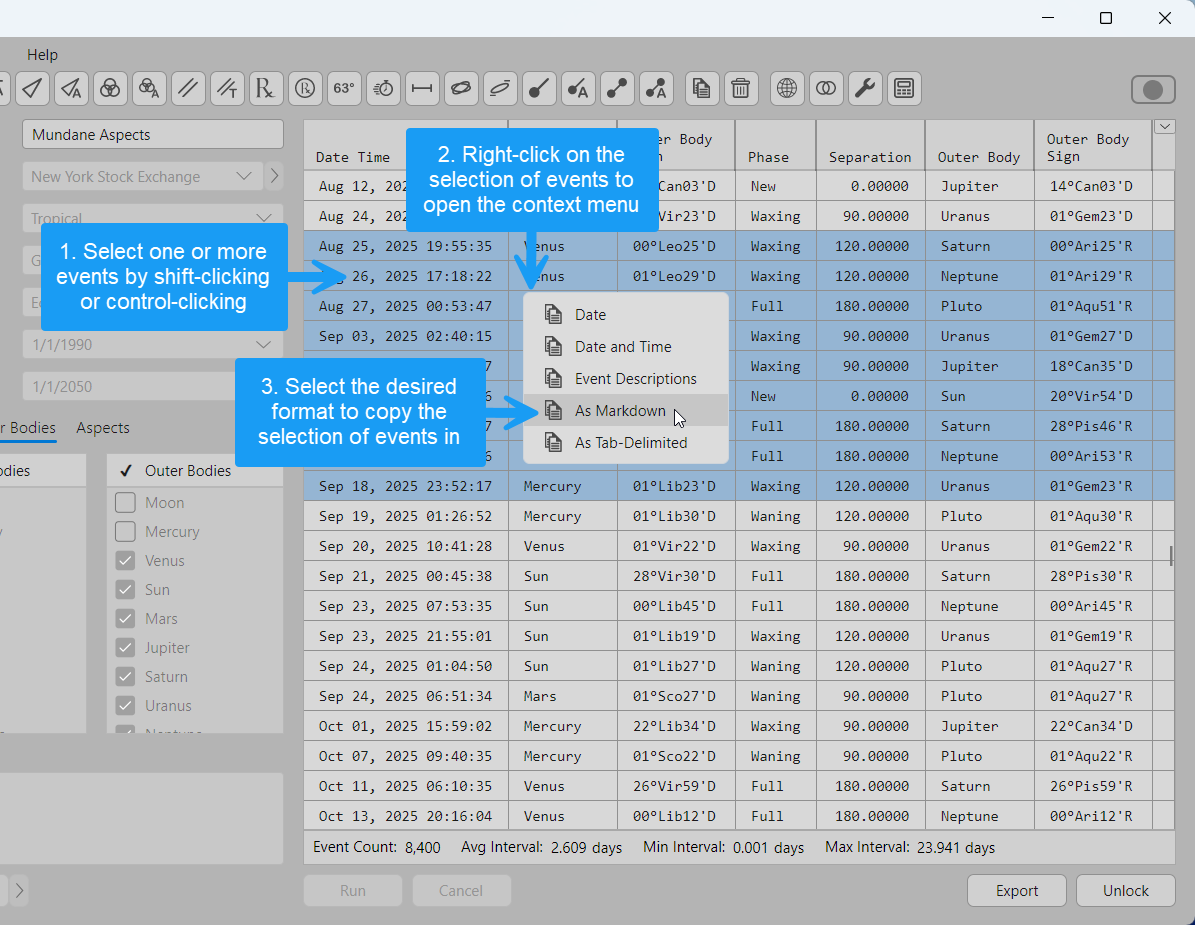Screen dimensions: 1195x925
Task: Open the globe location tool
Action: pyautogui.click(x=787, y=88)
